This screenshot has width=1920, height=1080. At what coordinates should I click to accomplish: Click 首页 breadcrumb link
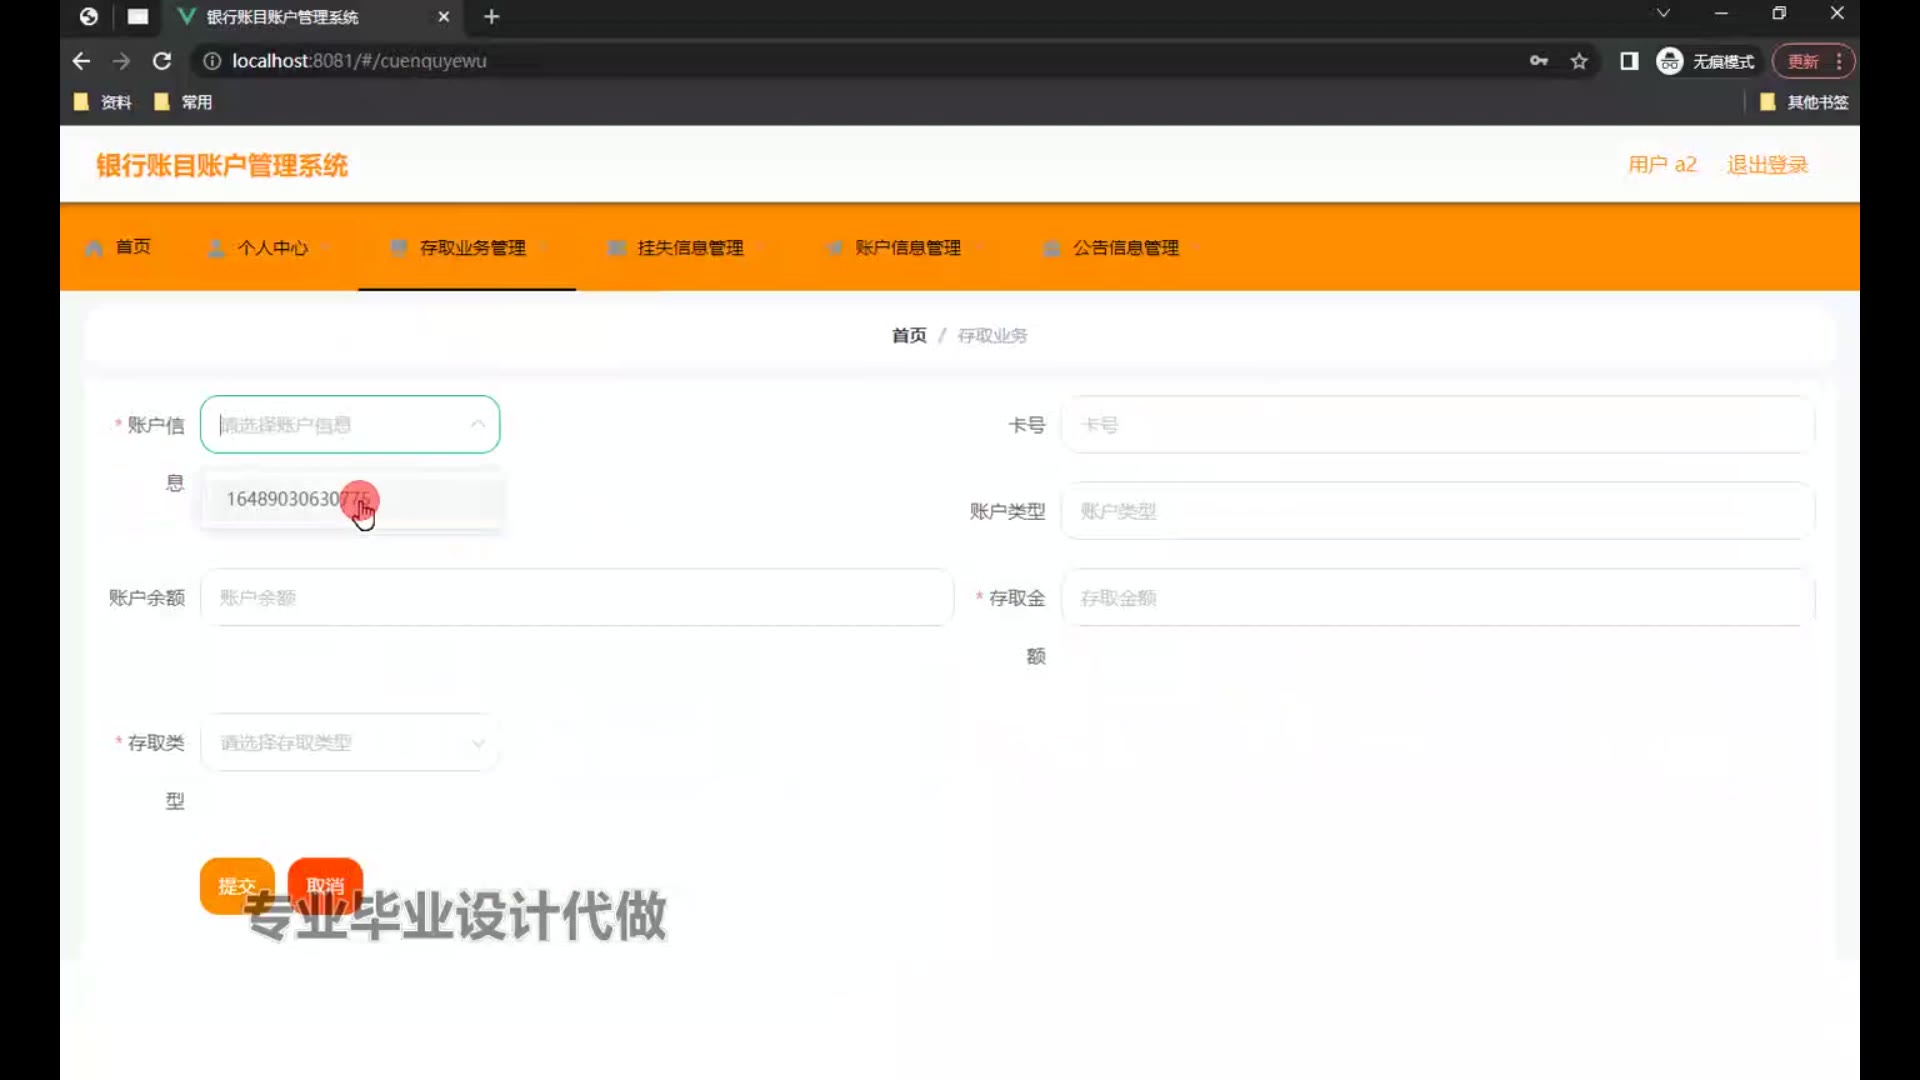pyautogui.click(x=908, y=336)
